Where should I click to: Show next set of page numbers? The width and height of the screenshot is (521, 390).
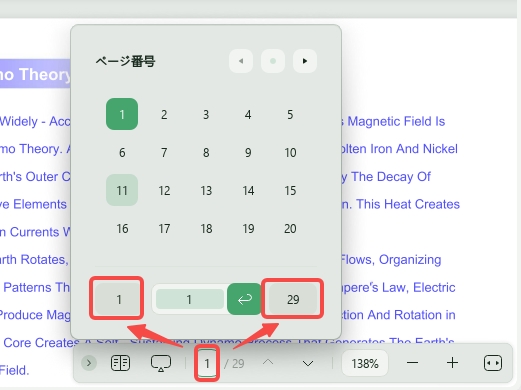[x=305, y=61]
